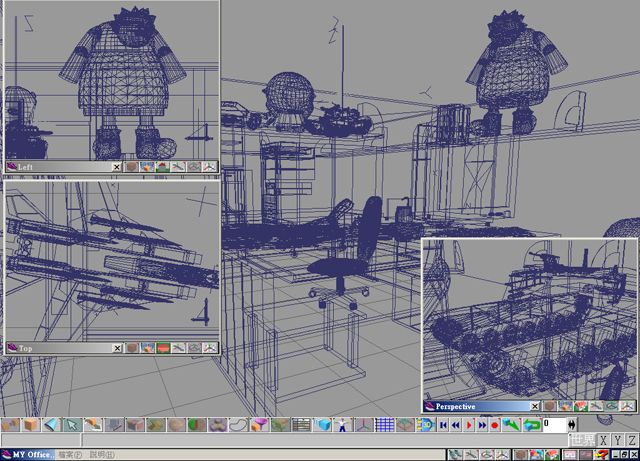Screen dimensions: 640x461
Task: Select the spline curve drawing tool
Action: pyautogui.click(x=238, y=425)
